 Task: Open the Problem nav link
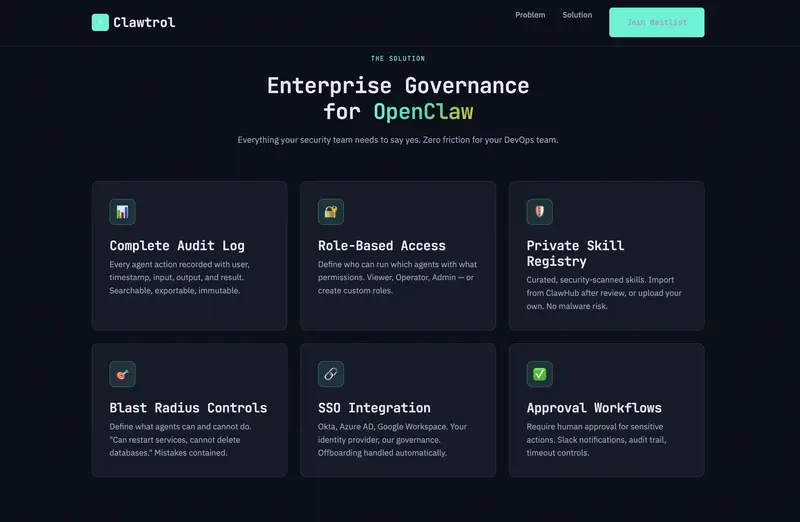530,15
